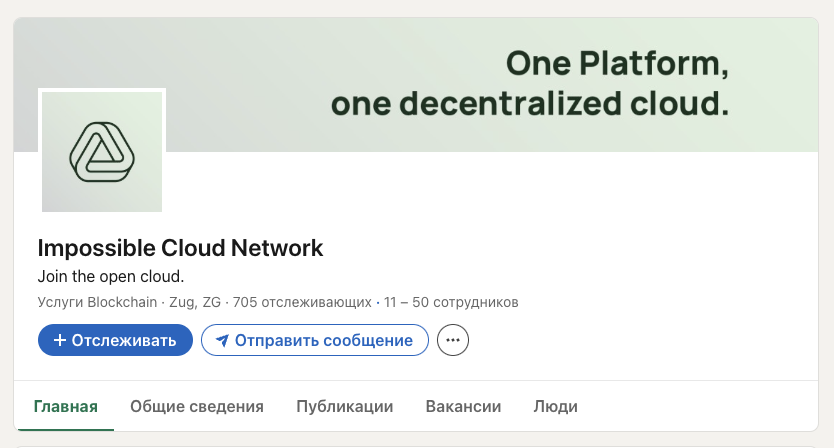
Task: Click the Impossible Cloud Network company name
Action: (180, 248)
